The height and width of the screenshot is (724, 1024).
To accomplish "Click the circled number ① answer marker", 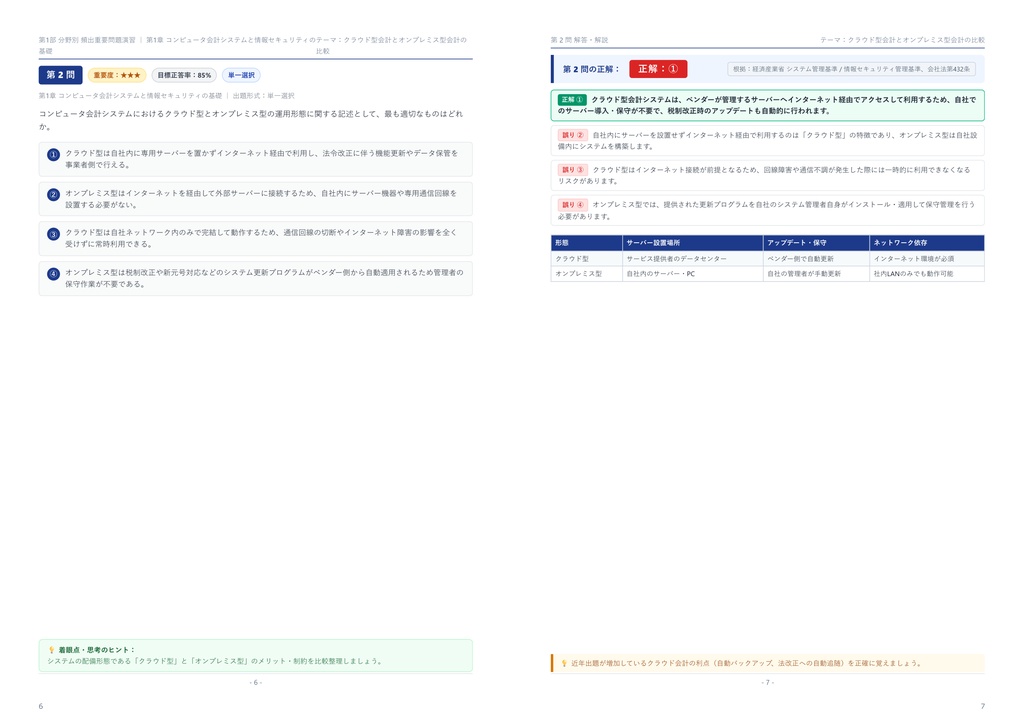I will pos(54,155).
